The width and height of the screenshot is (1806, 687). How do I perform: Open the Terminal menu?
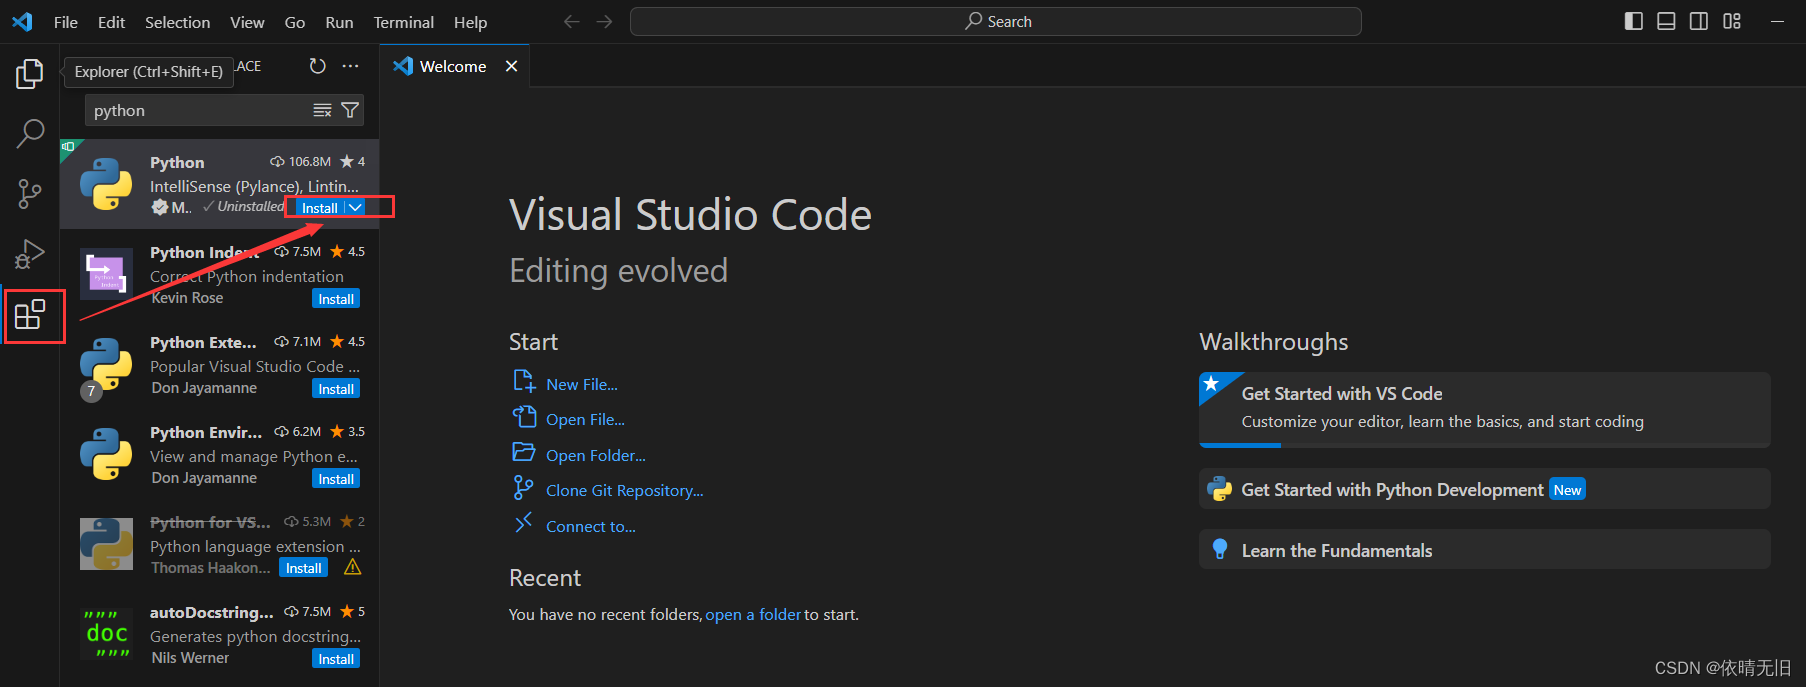click(x=403, y=22)
